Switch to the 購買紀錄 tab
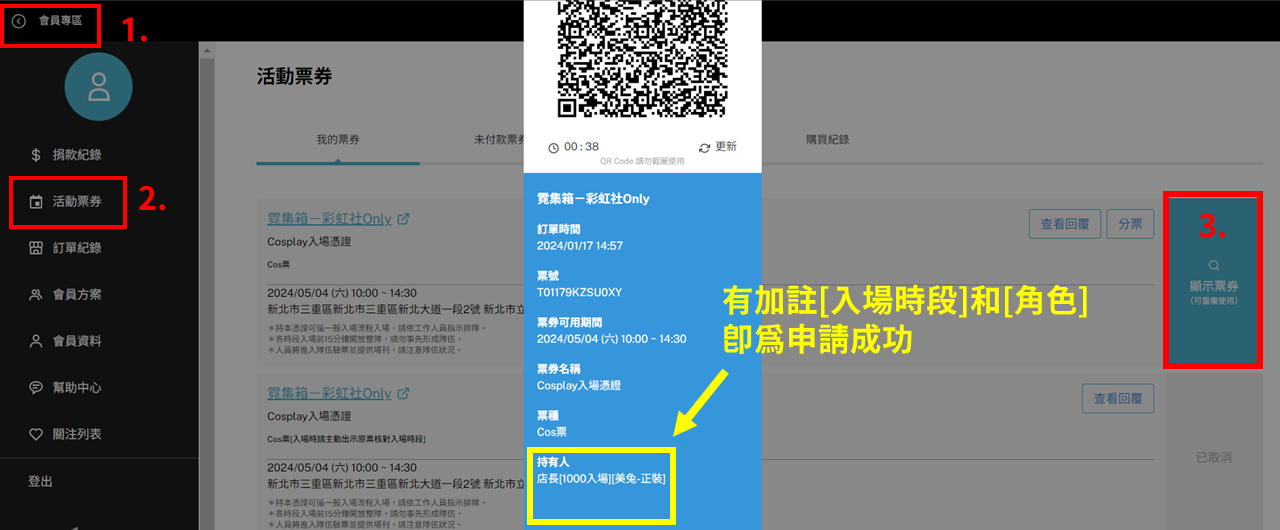The image size is (1280, 530). coord(827,140)
